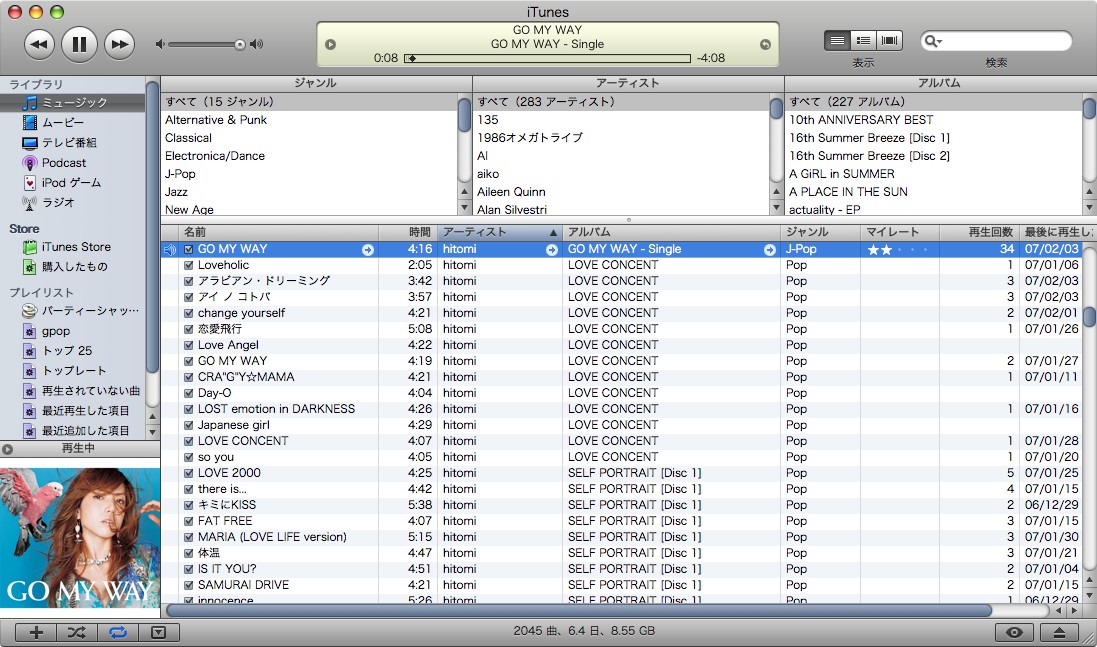Sort by アルバム column header
Viewport: 1097px width, 647px height.
(x=671, y=232)
